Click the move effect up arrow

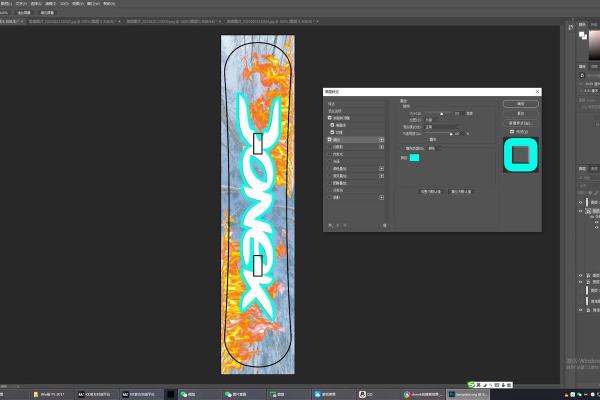click(338, 225)
